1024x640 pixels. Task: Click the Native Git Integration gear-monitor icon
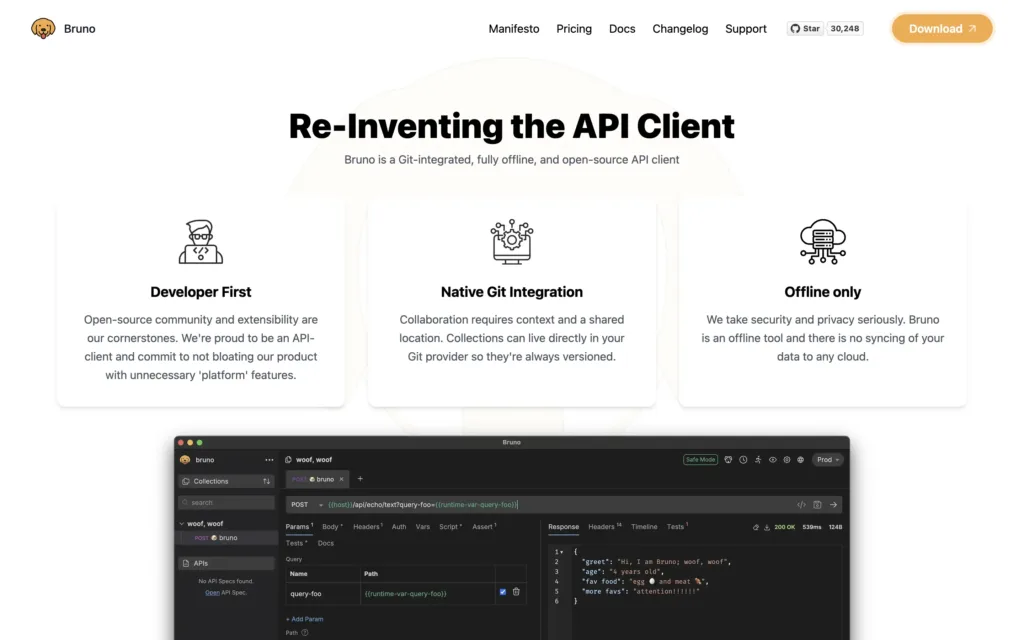pyautogui.click(x=511, y=242)
